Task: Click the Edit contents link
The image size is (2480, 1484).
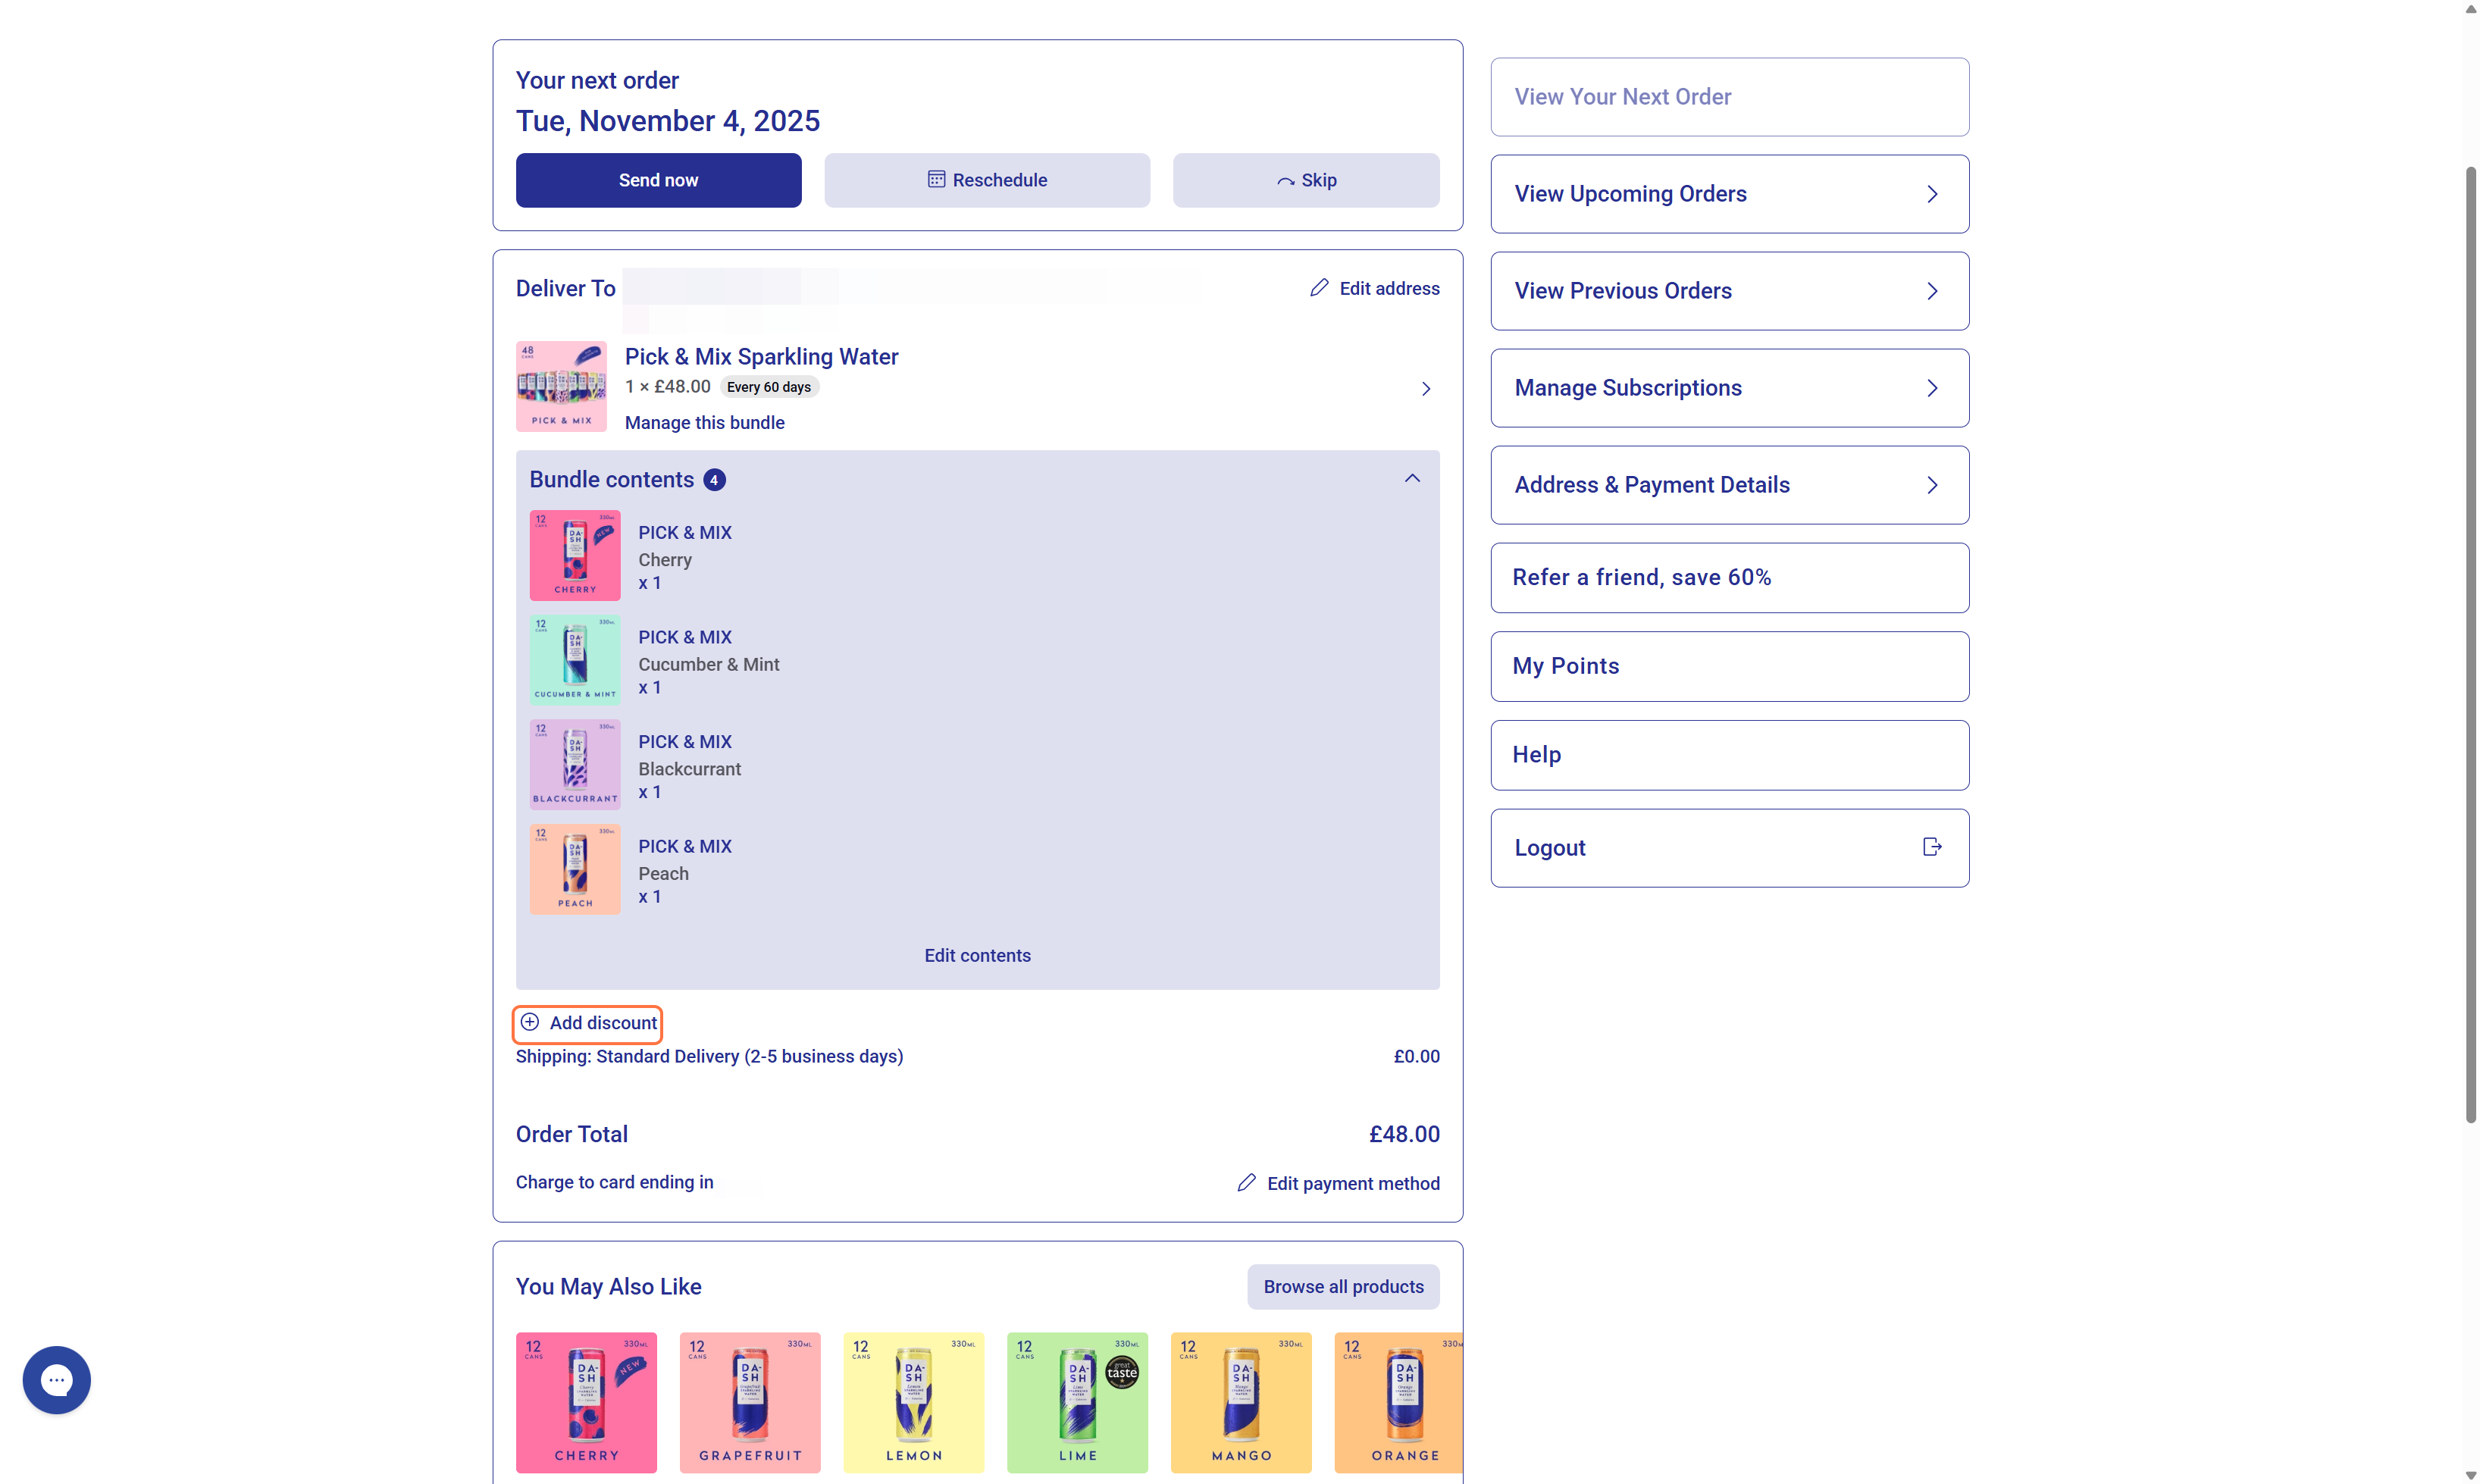Action: click(x=977, y=955)
